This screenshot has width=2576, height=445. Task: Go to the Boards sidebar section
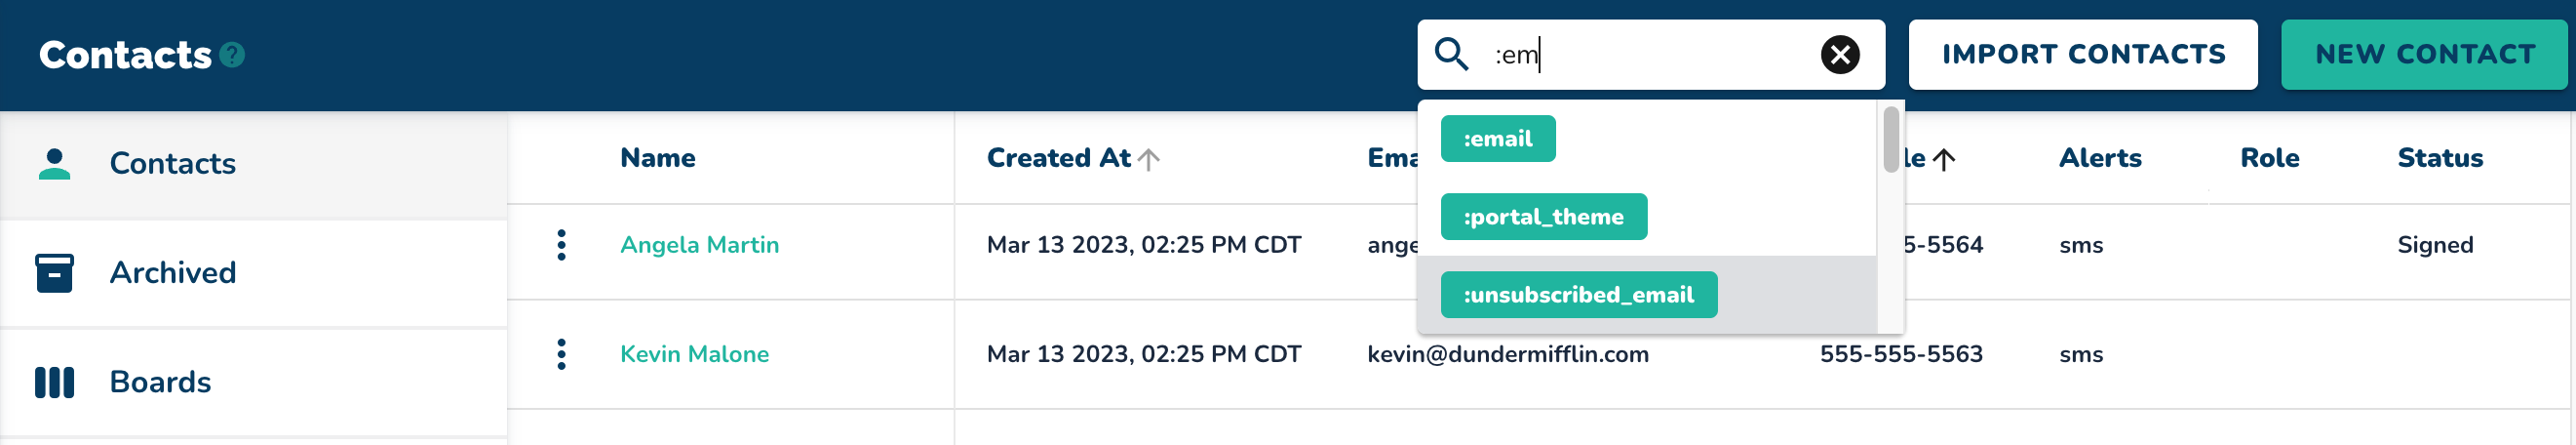pyautogui.click(x=160, y=382)
